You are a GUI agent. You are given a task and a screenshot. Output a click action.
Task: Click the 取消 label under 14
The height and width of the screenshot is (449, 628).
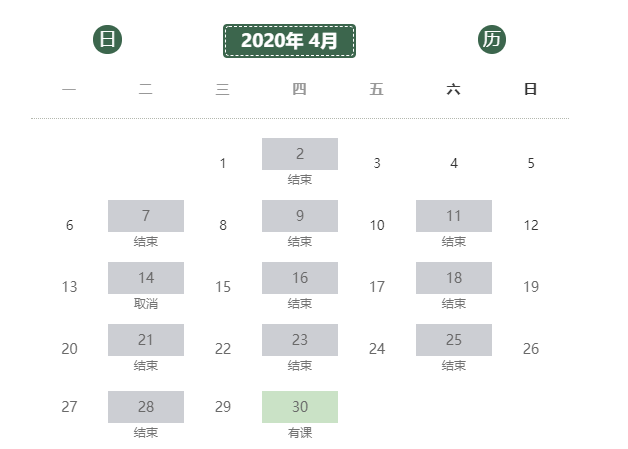click(146, 304)
